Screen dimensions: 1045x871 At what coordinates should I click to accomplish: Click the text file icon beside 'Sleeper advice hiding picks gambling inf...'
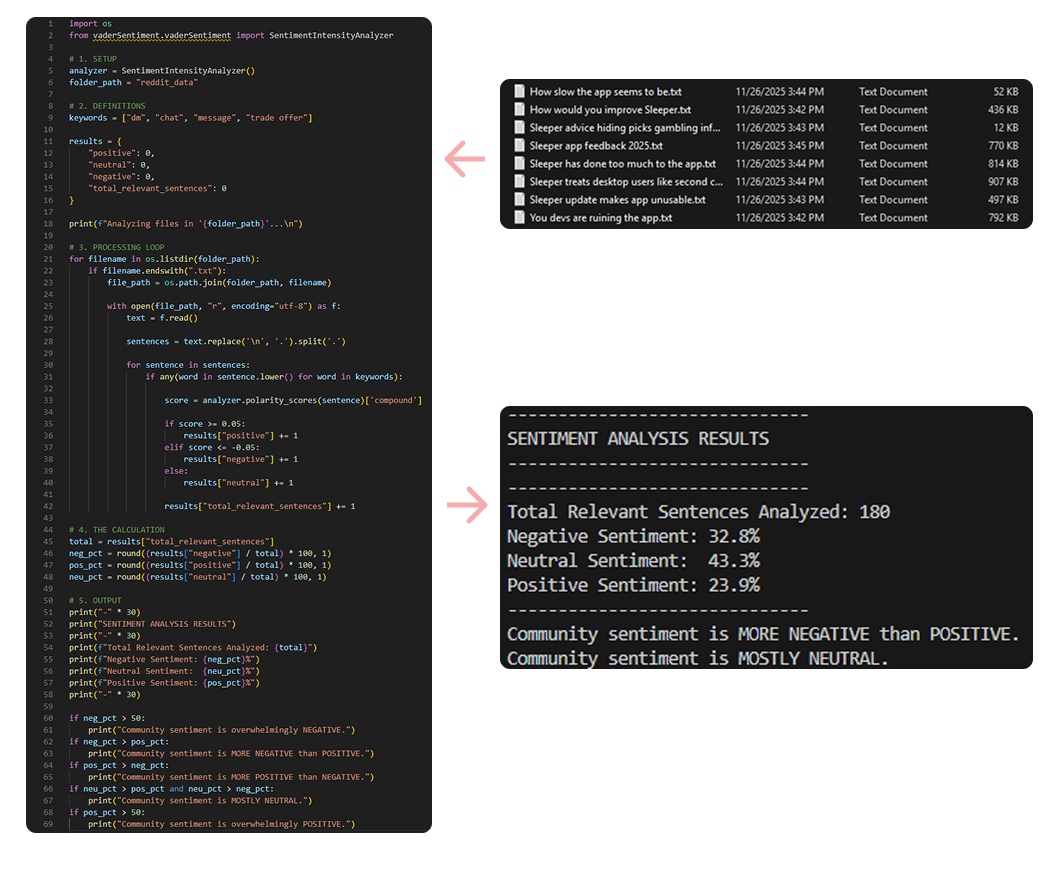point(518,127)
